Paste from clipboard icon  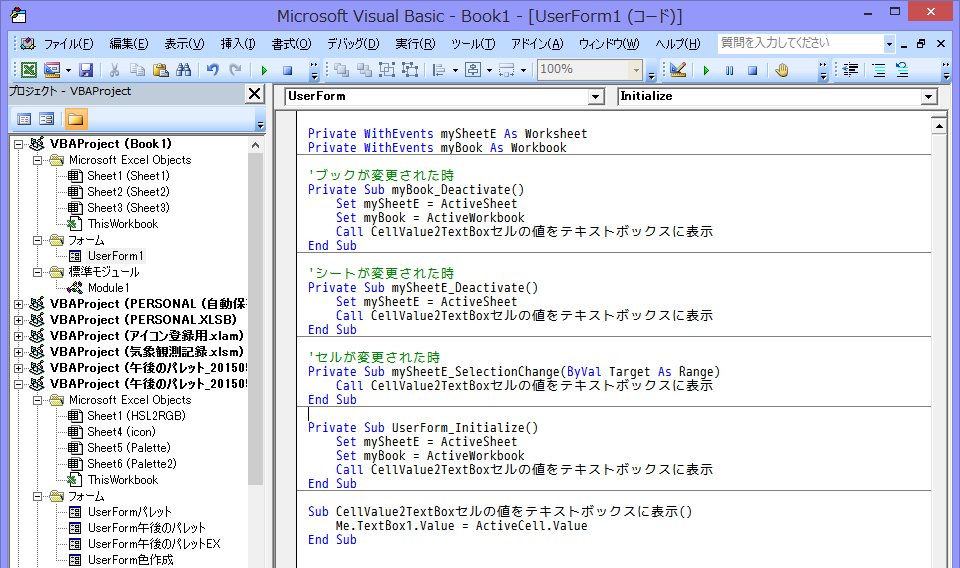tap(160, 70)
